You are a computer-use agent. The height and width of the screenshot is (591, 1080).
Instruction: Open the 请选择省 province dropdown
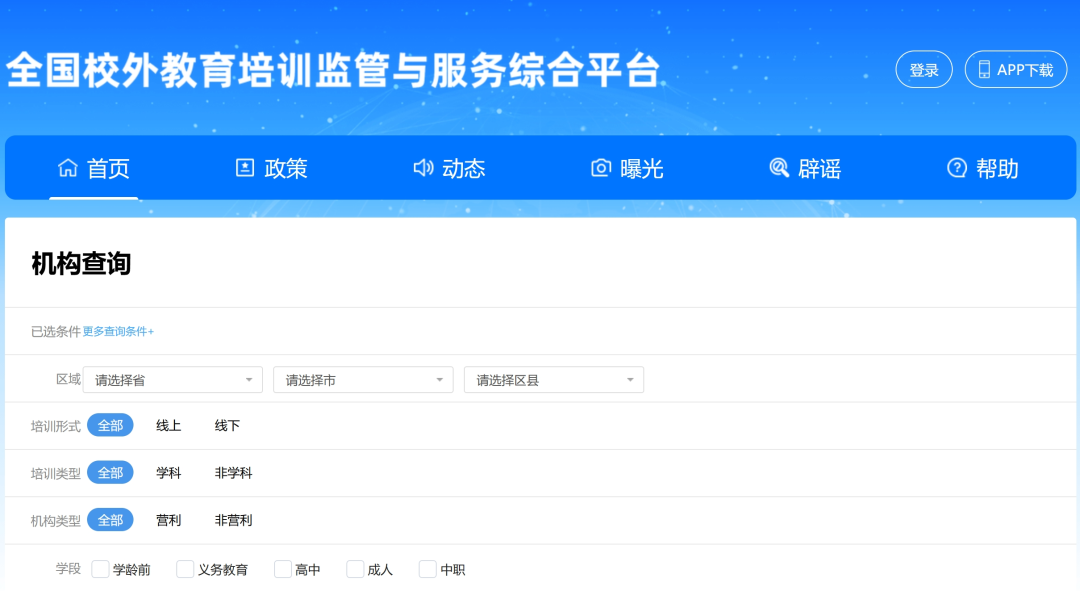[172, 380]
